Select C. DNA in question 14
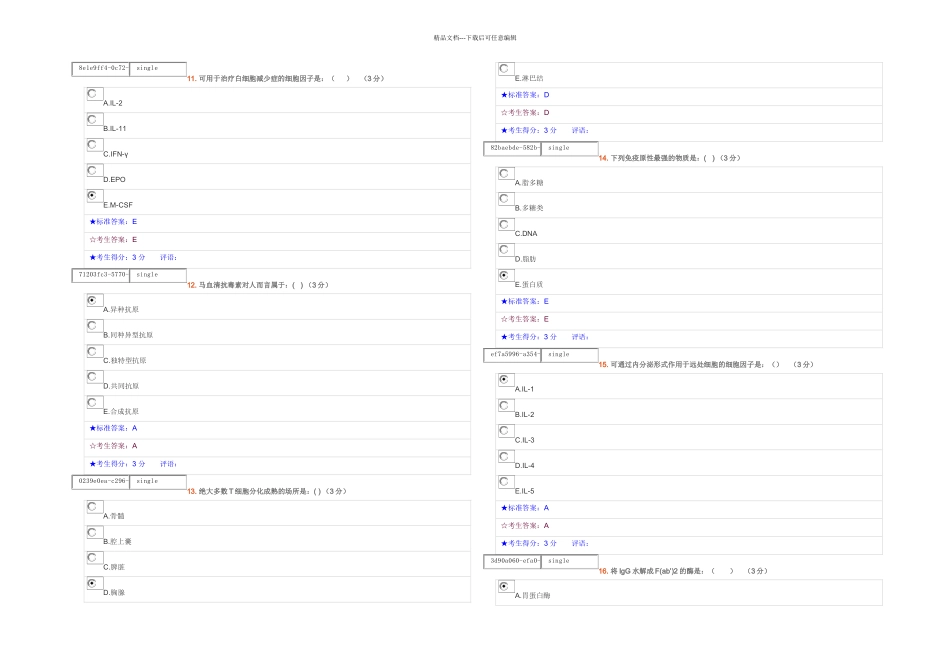The width and height of the screenshot is (950, 672). (504, 224)
